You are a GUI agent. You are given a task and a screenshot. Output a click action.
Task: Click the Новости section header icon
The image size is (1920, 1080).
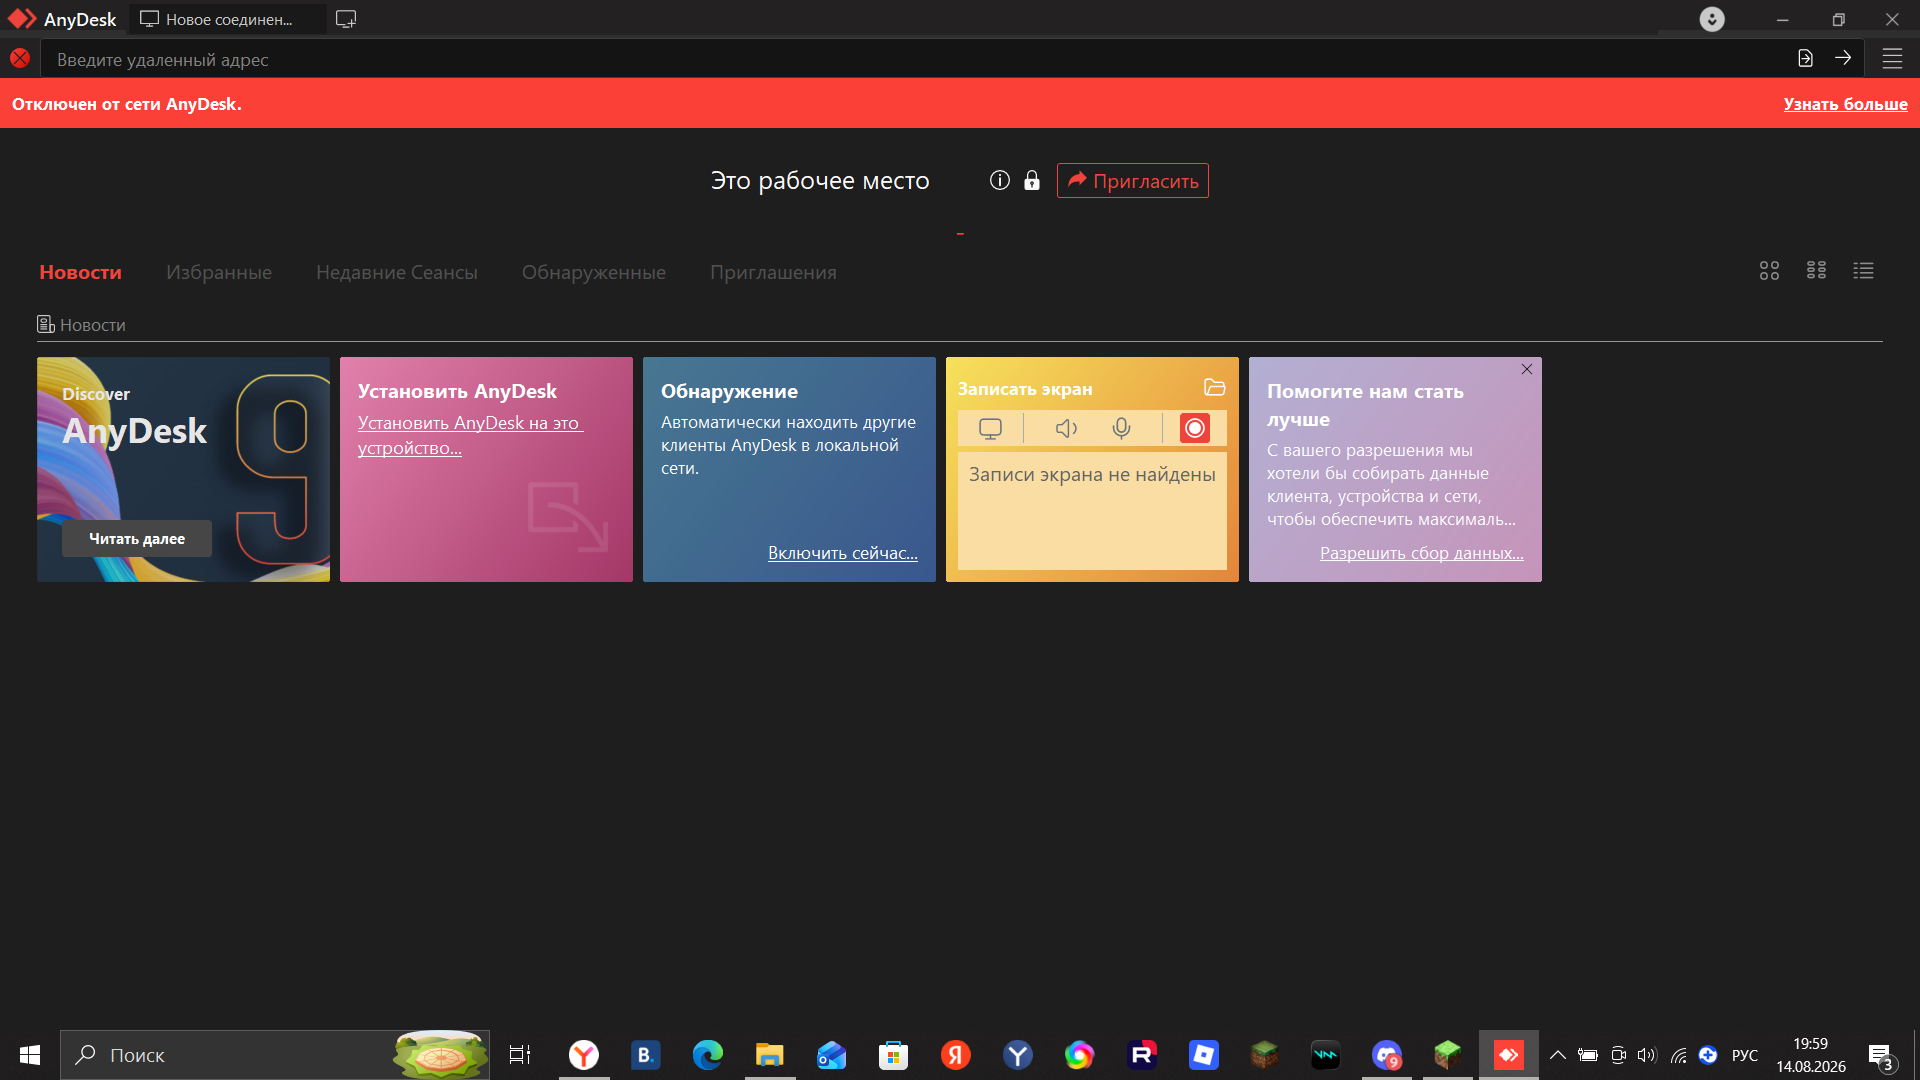click(x=46, y=324)
